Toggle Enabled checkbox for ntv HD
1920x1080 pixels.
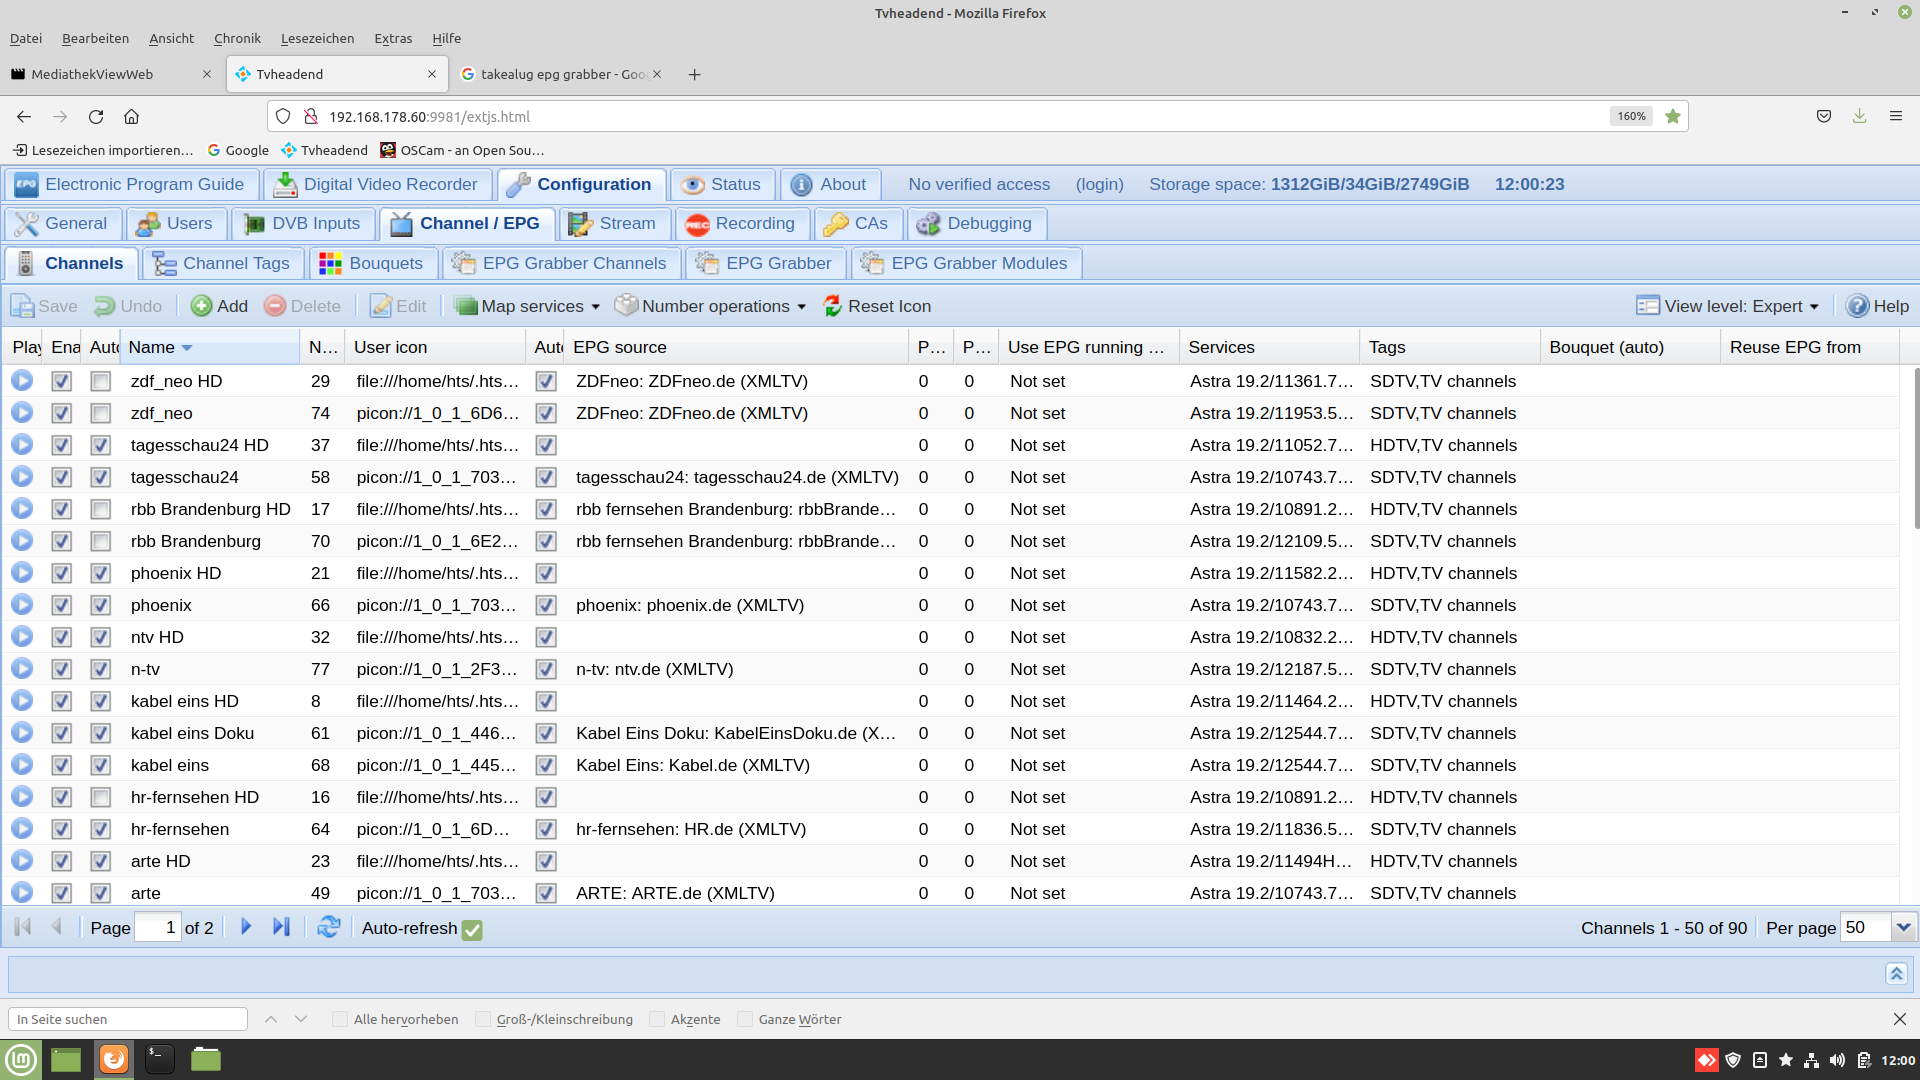62,637
